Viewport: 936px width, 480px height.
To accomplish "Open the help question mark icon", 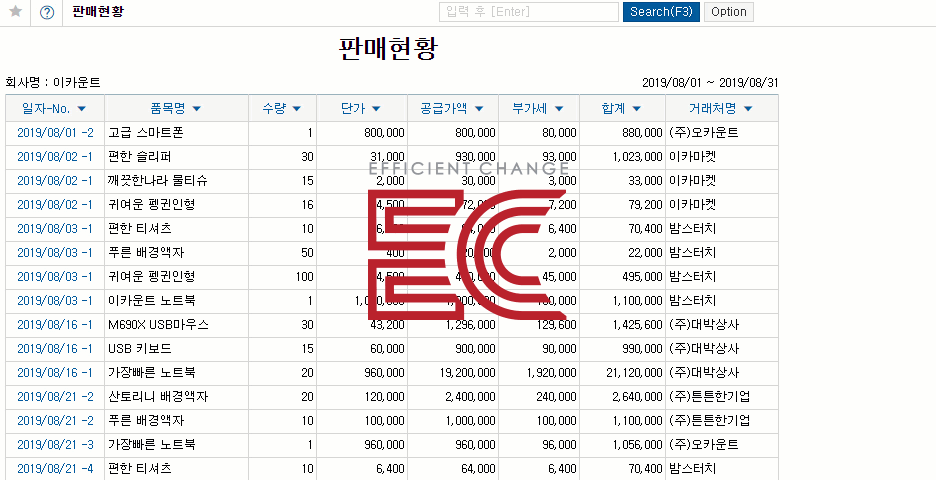I will pos(47,12).
